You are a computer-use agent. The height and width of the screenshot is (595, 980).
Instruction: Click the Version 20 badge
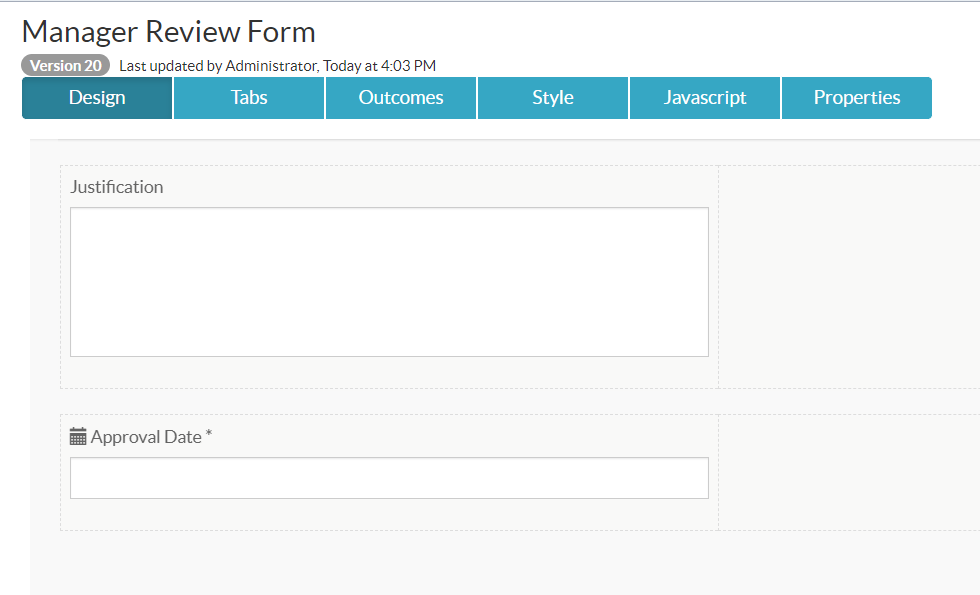(x=65, y=65)
